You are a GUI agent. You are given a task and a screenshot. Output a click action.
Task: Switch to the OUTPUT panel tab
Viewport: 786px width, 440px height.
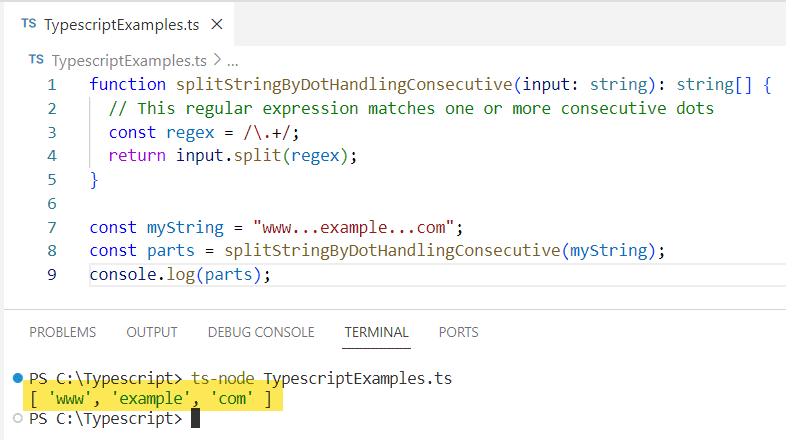pyautogui.click(x=152, y=332)
